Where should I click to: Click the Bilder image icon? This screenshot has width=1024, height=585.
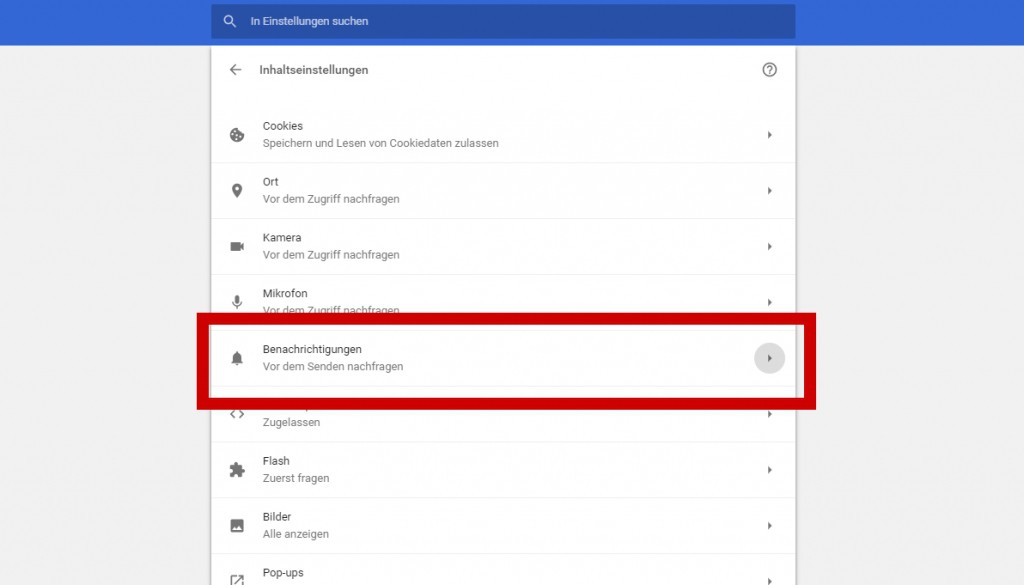(237, 525)
